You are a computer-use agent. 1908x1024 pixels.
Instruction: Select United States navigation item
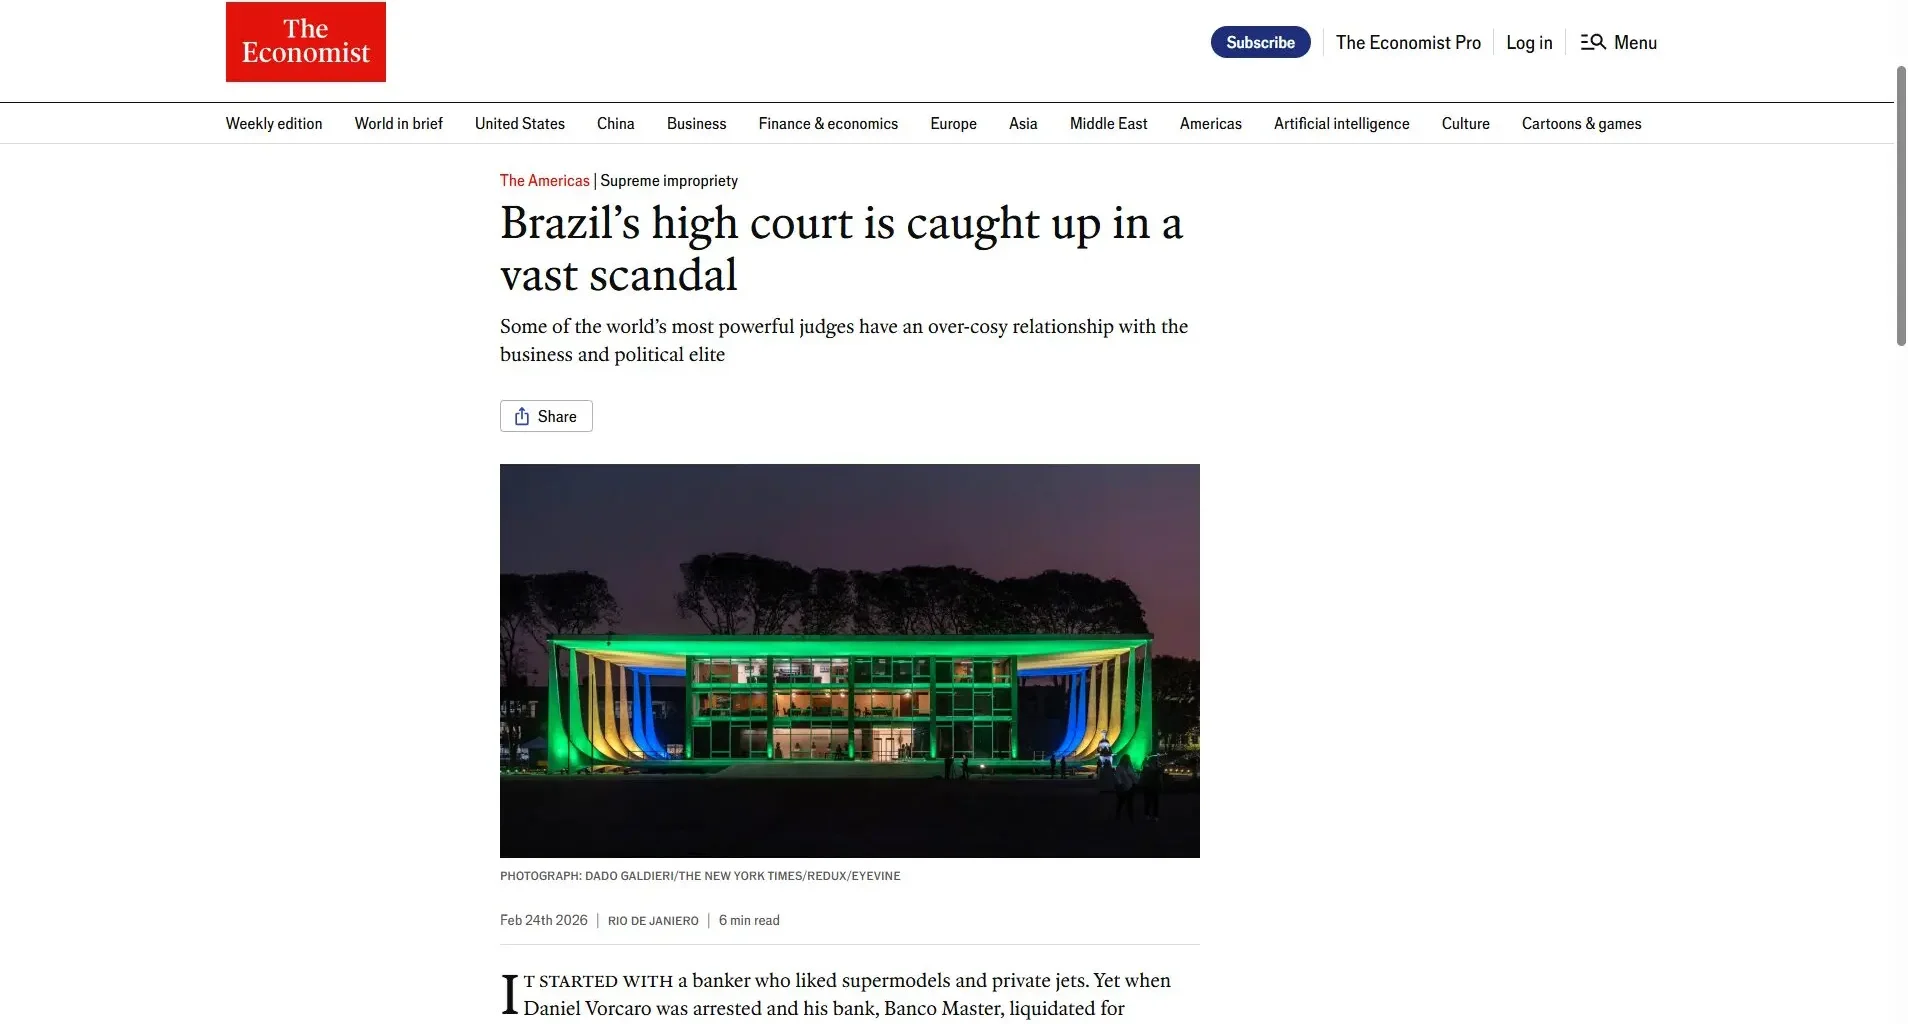point(520,123)
